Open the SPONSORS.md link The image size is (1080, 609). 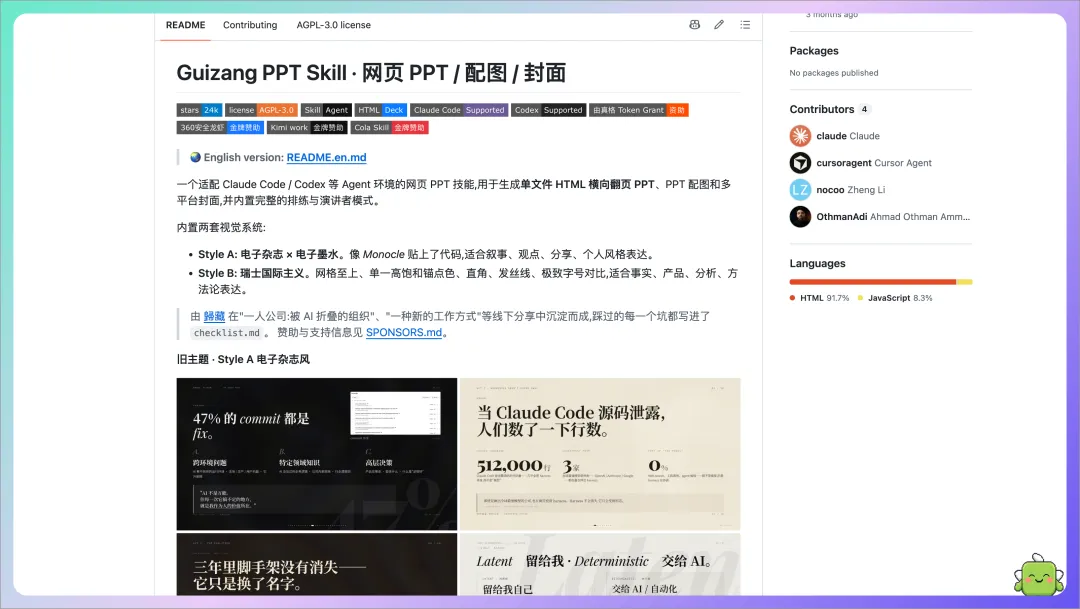404,332
